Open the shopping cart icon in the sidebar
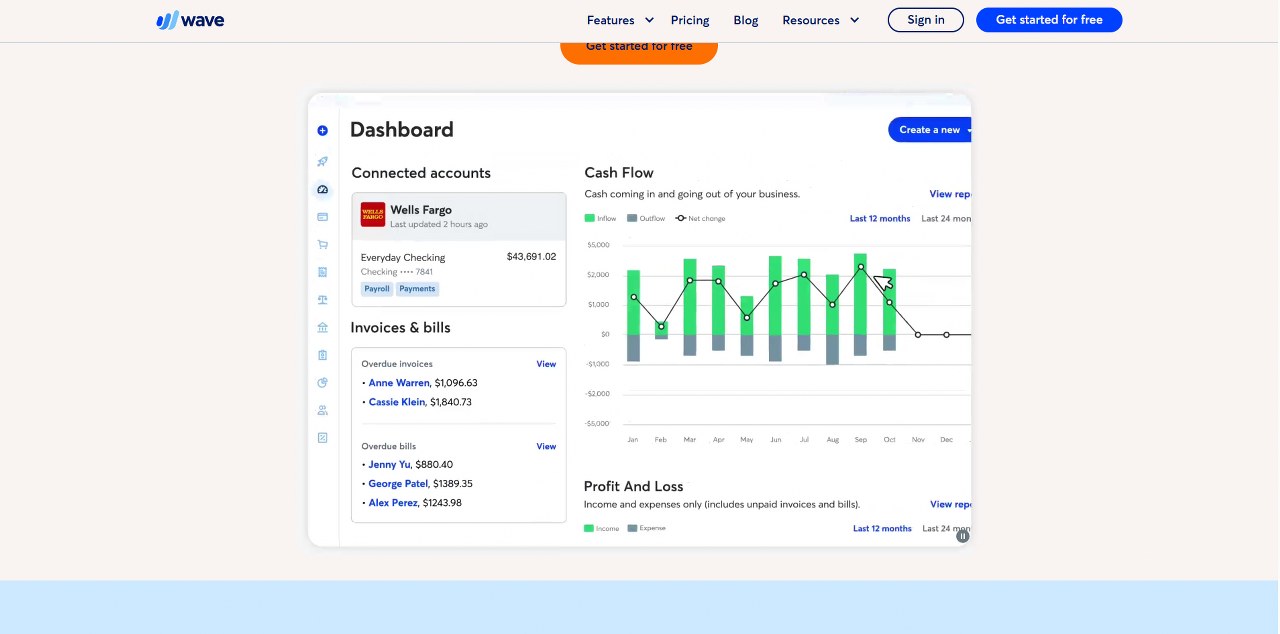Viewport: 1280px width, 634px height. pos(322,244)
